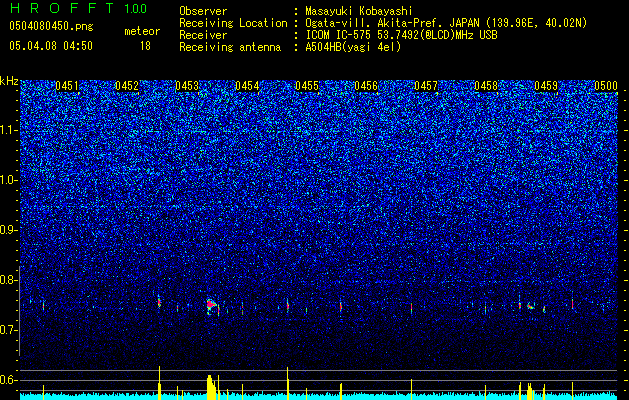629x400 pixels.
Task: Click the 0451 time marker
Action: 67,86
